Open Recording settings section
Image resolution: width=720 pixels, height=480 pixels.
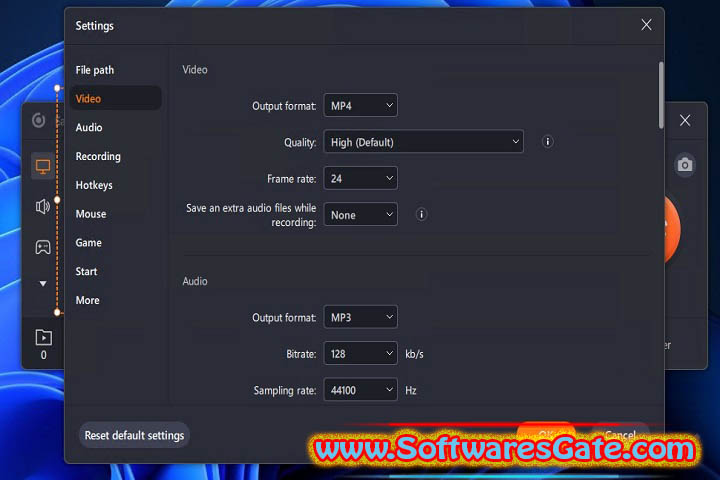pos(98,157)
